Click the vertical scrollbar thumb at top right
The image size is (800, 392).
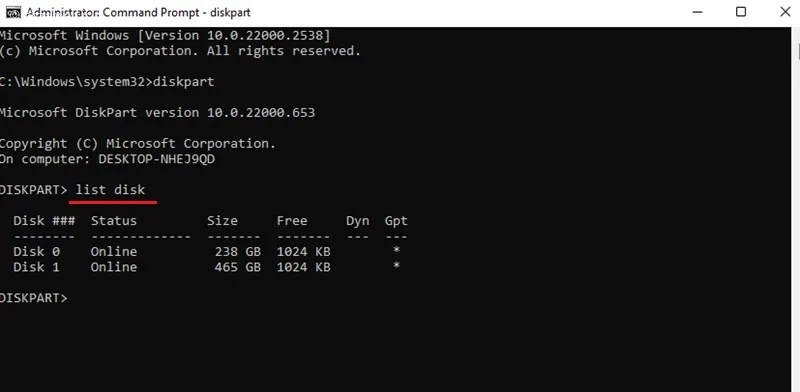(x=797, y=52)
